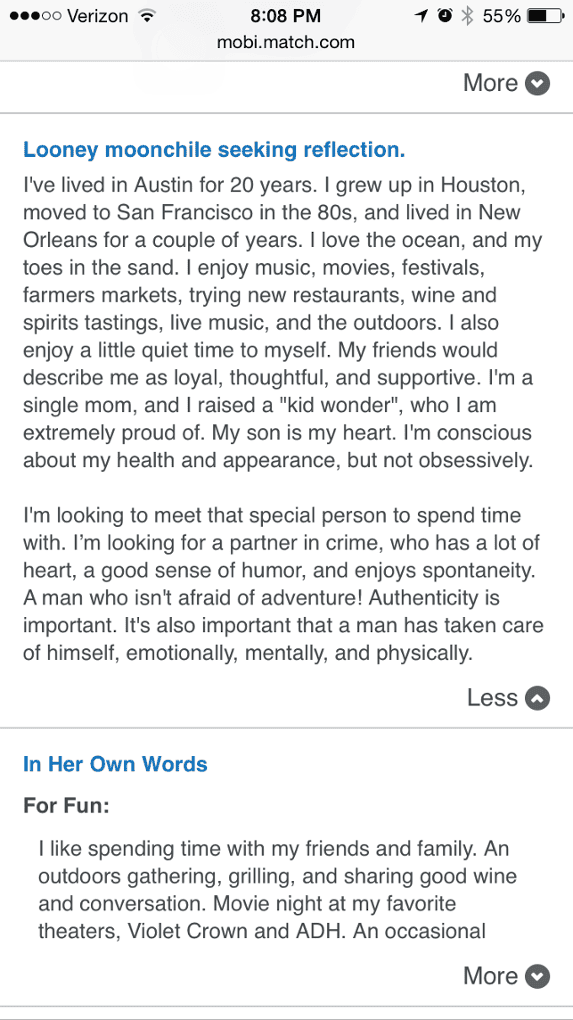Expand the top More section chevron
Viewport: 573px width, 1020px height.
[x=537, y=83]
